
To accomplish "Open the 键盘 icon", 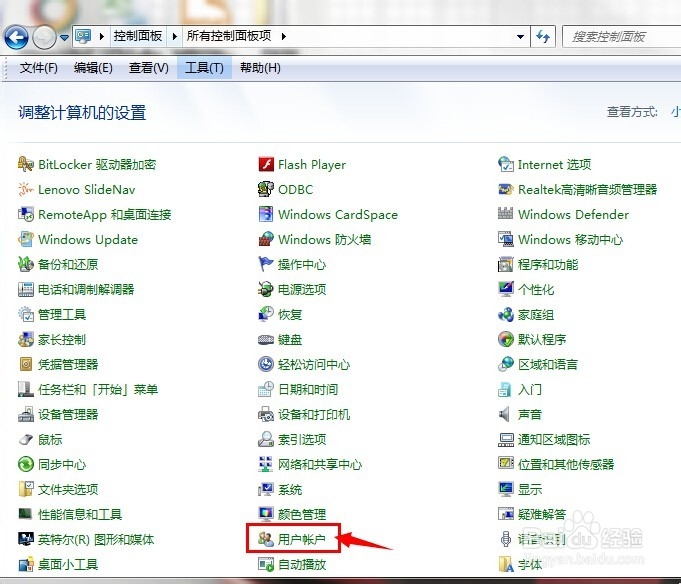I will tap(266, 340).
